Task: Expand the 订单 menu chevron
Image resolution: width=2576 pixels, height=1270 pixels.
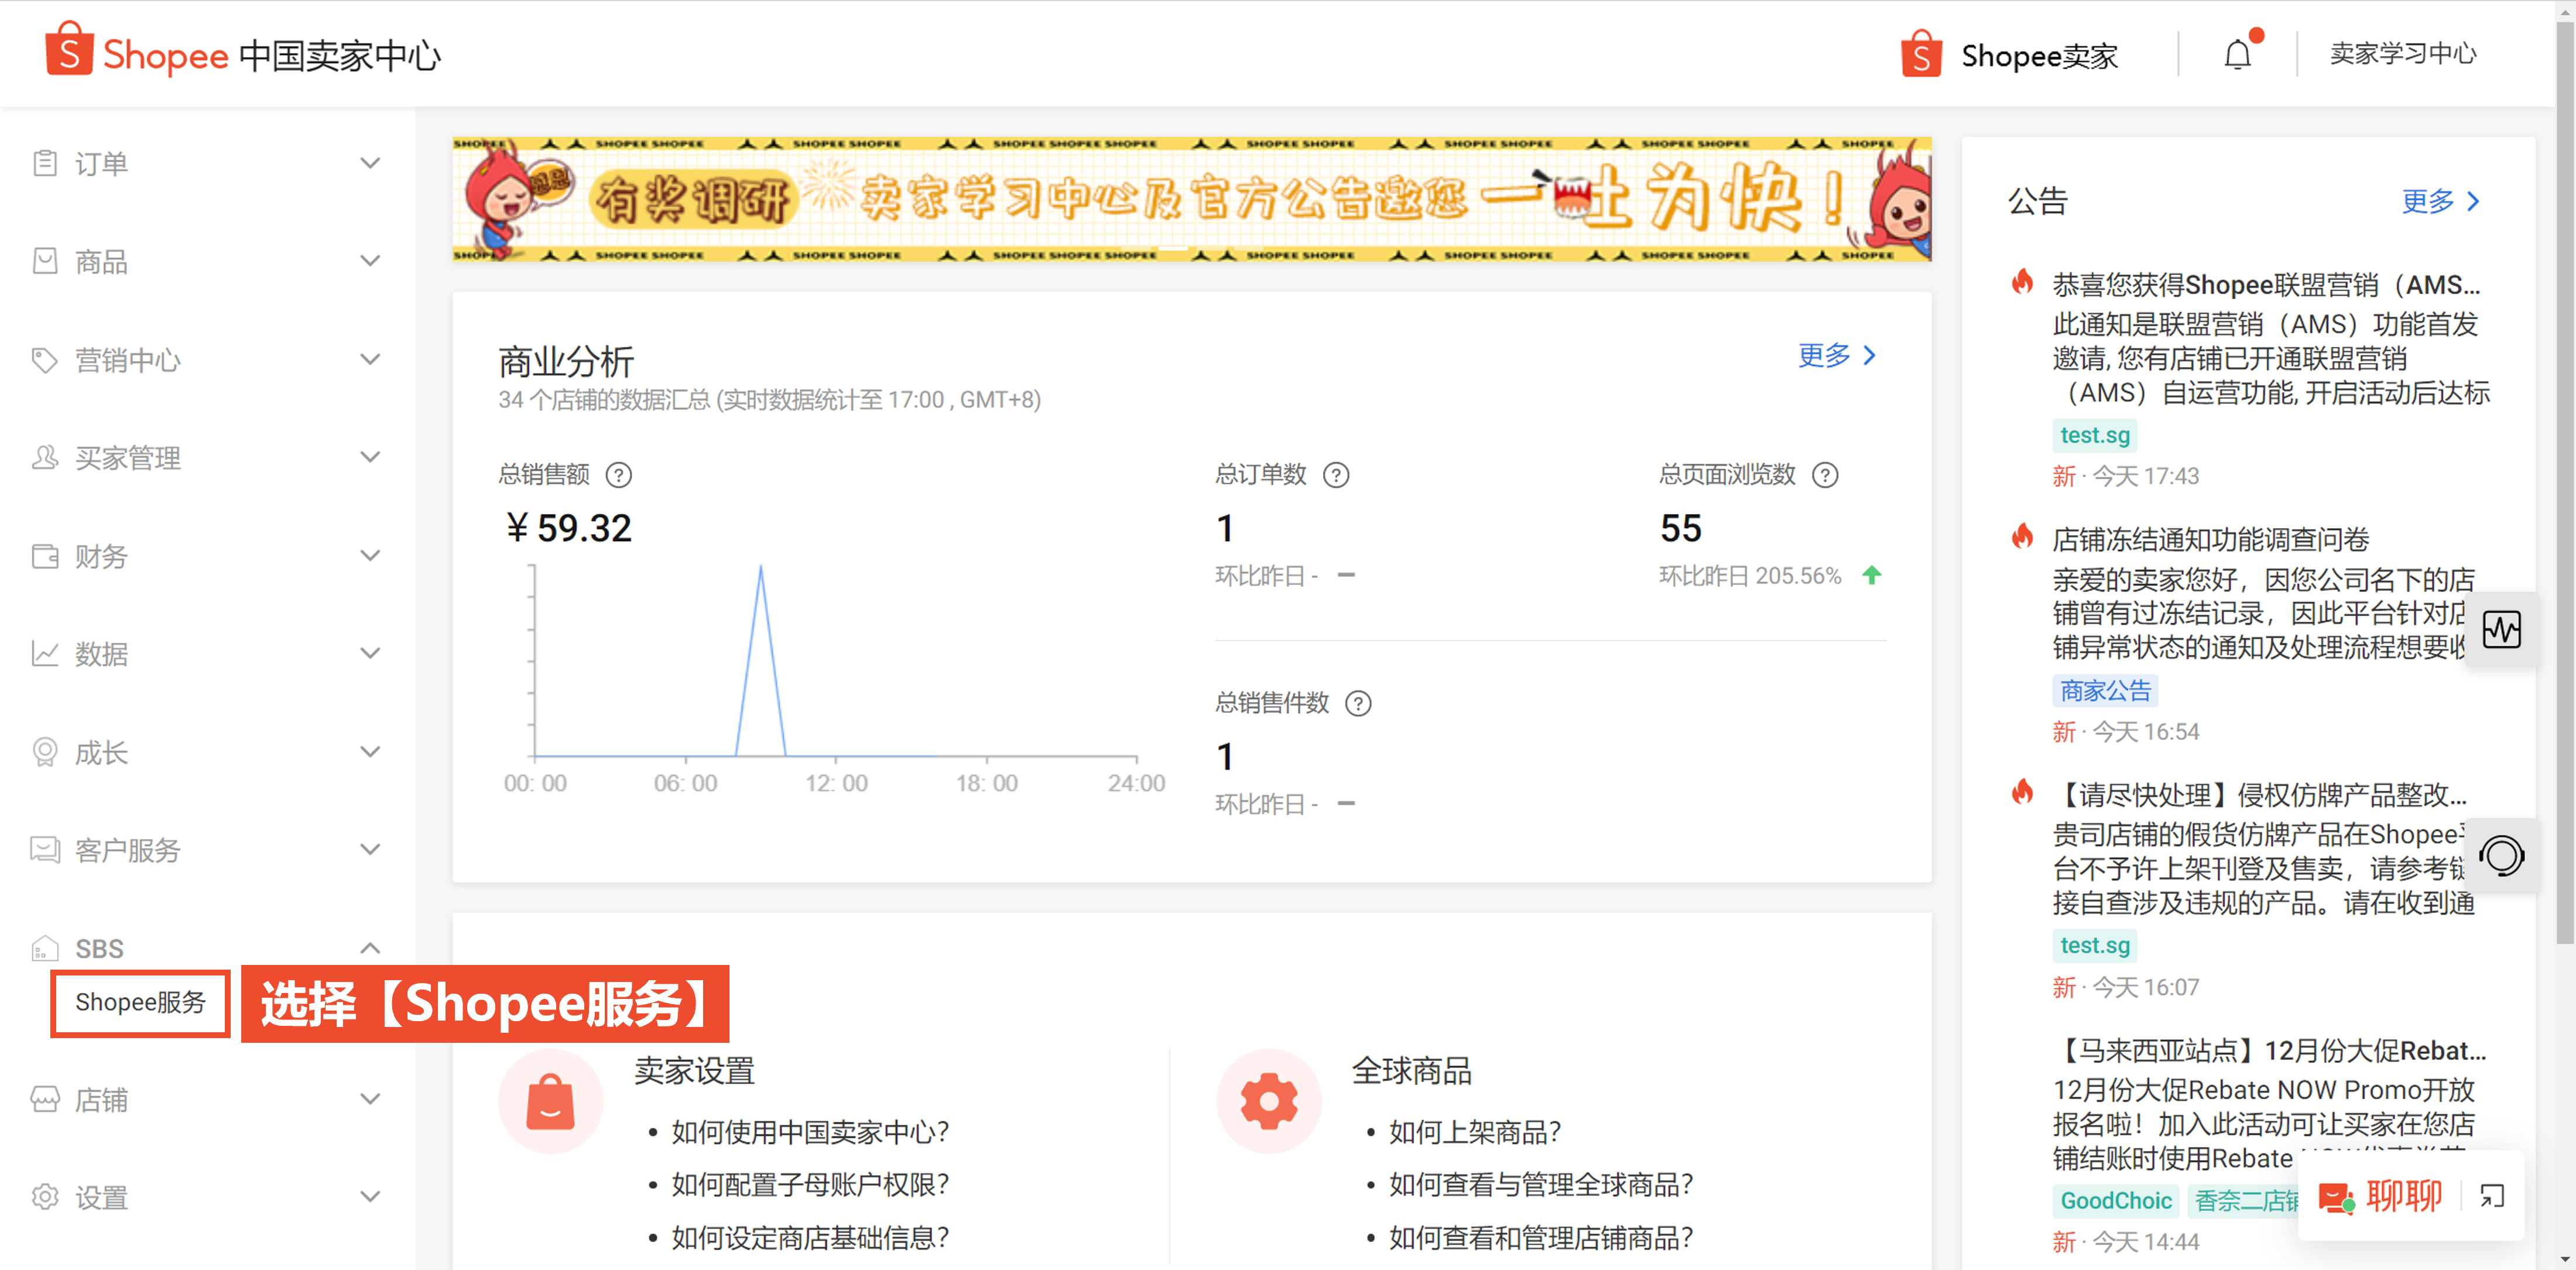Action: point(370,162)
